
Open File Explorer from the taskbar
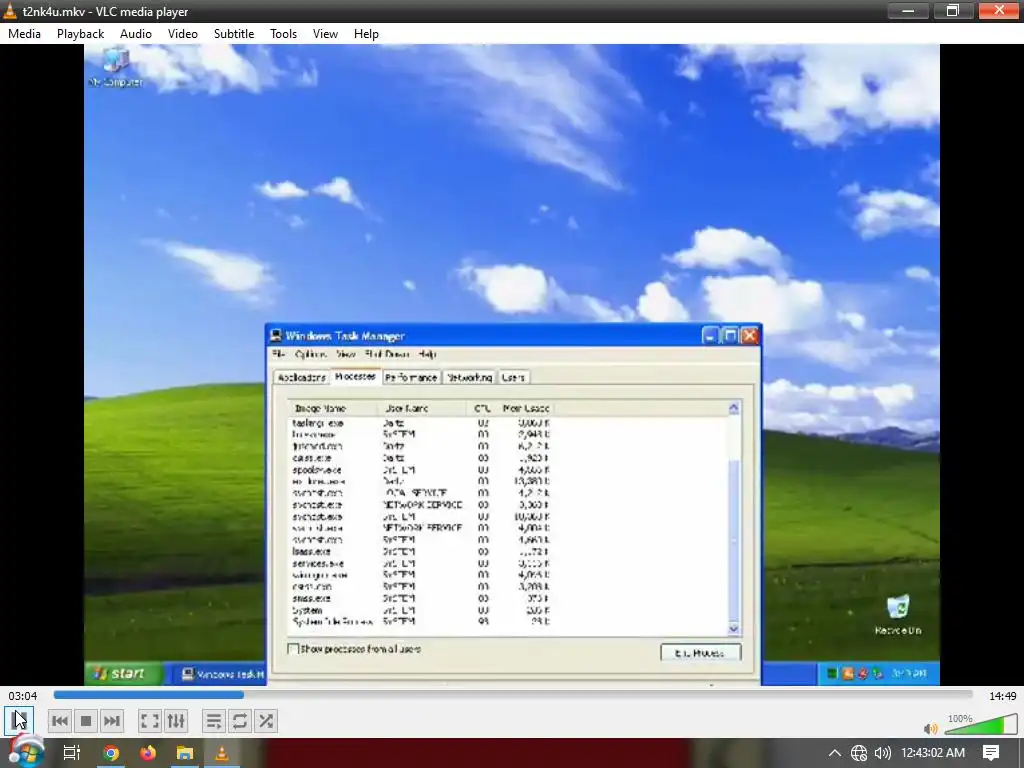tap(185, 753)
